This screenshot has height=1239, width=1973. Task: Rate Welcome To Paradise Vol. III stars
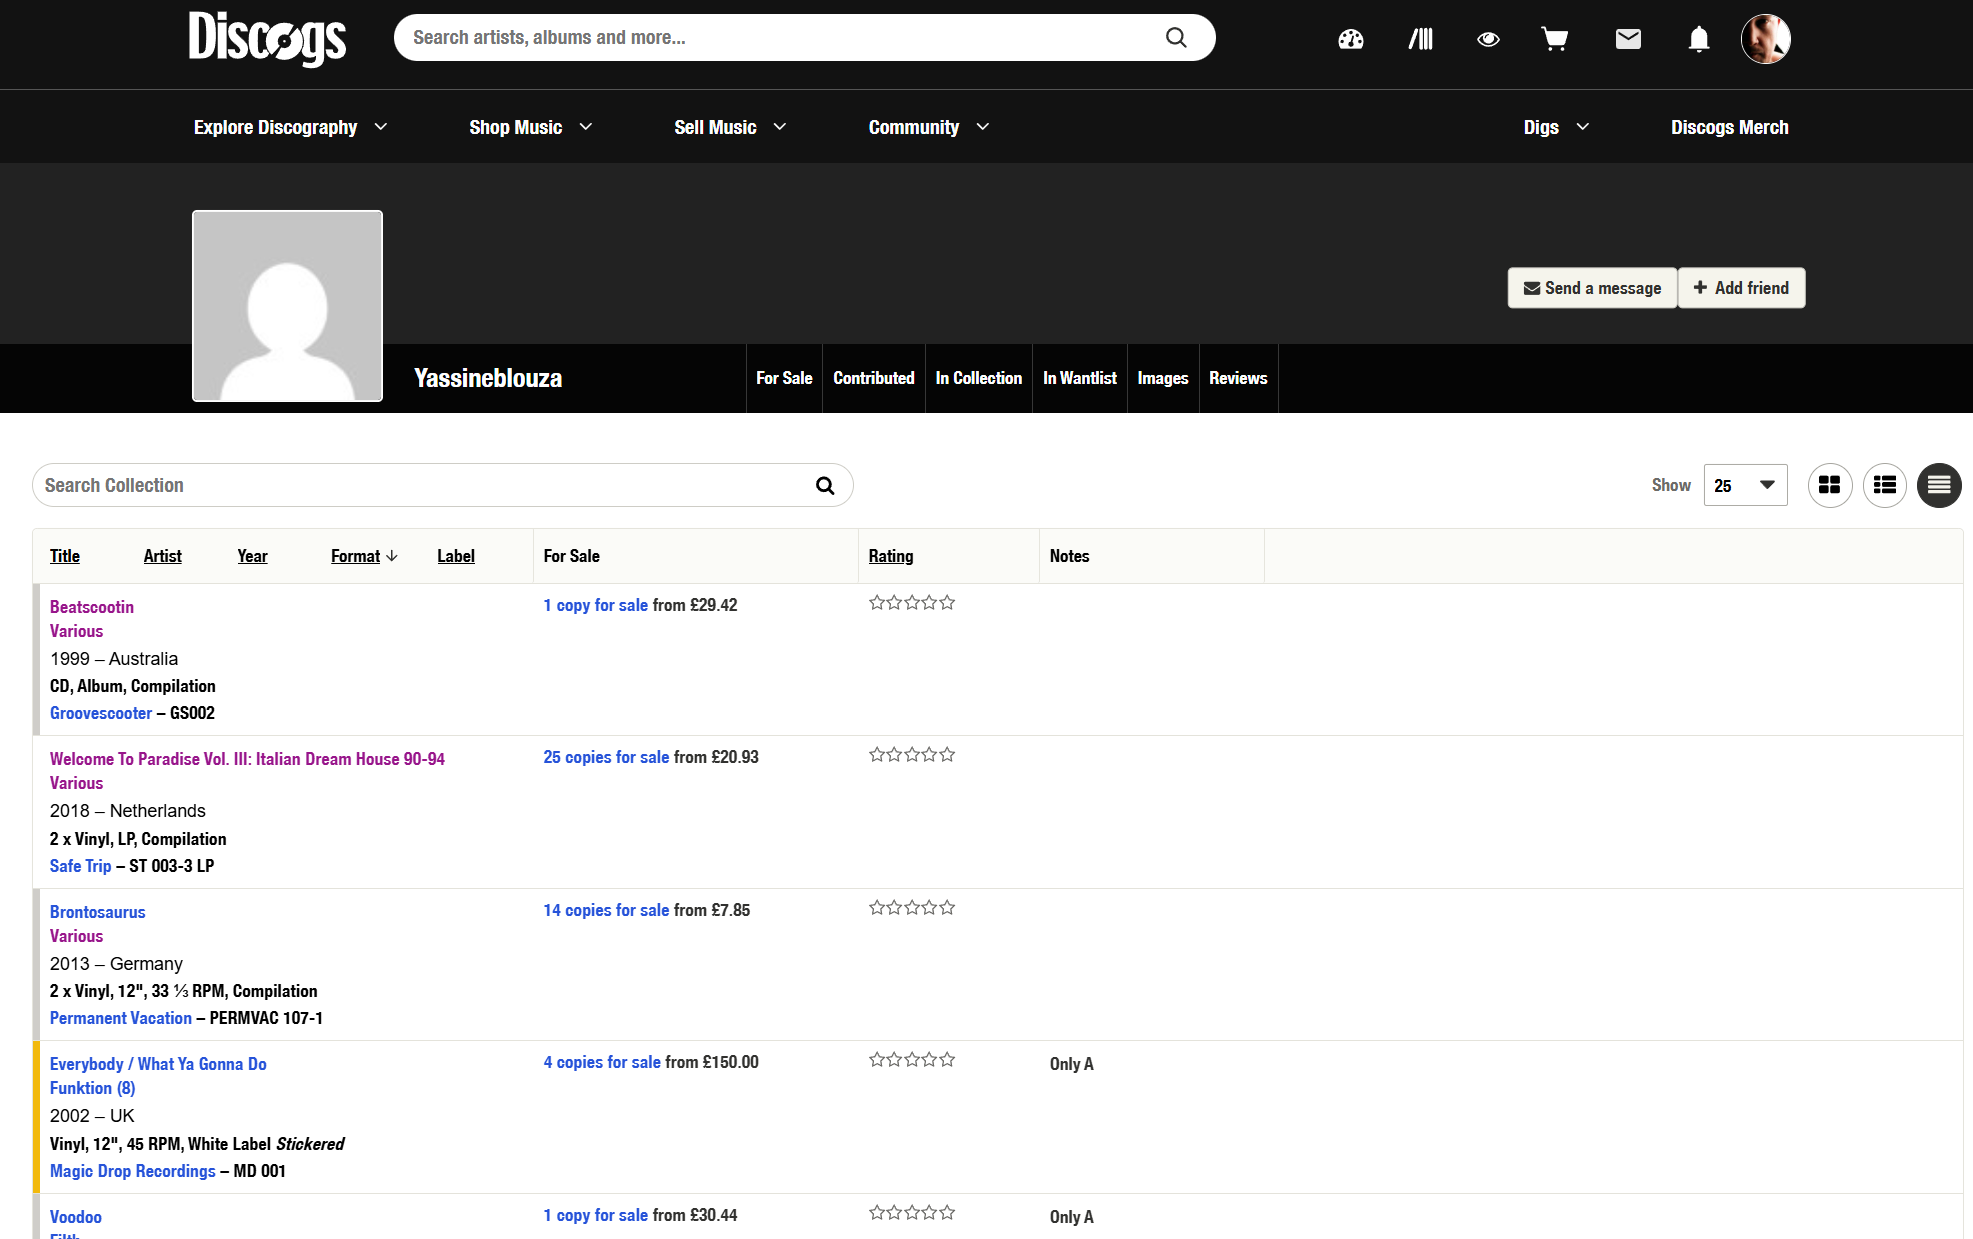[912, 755]
